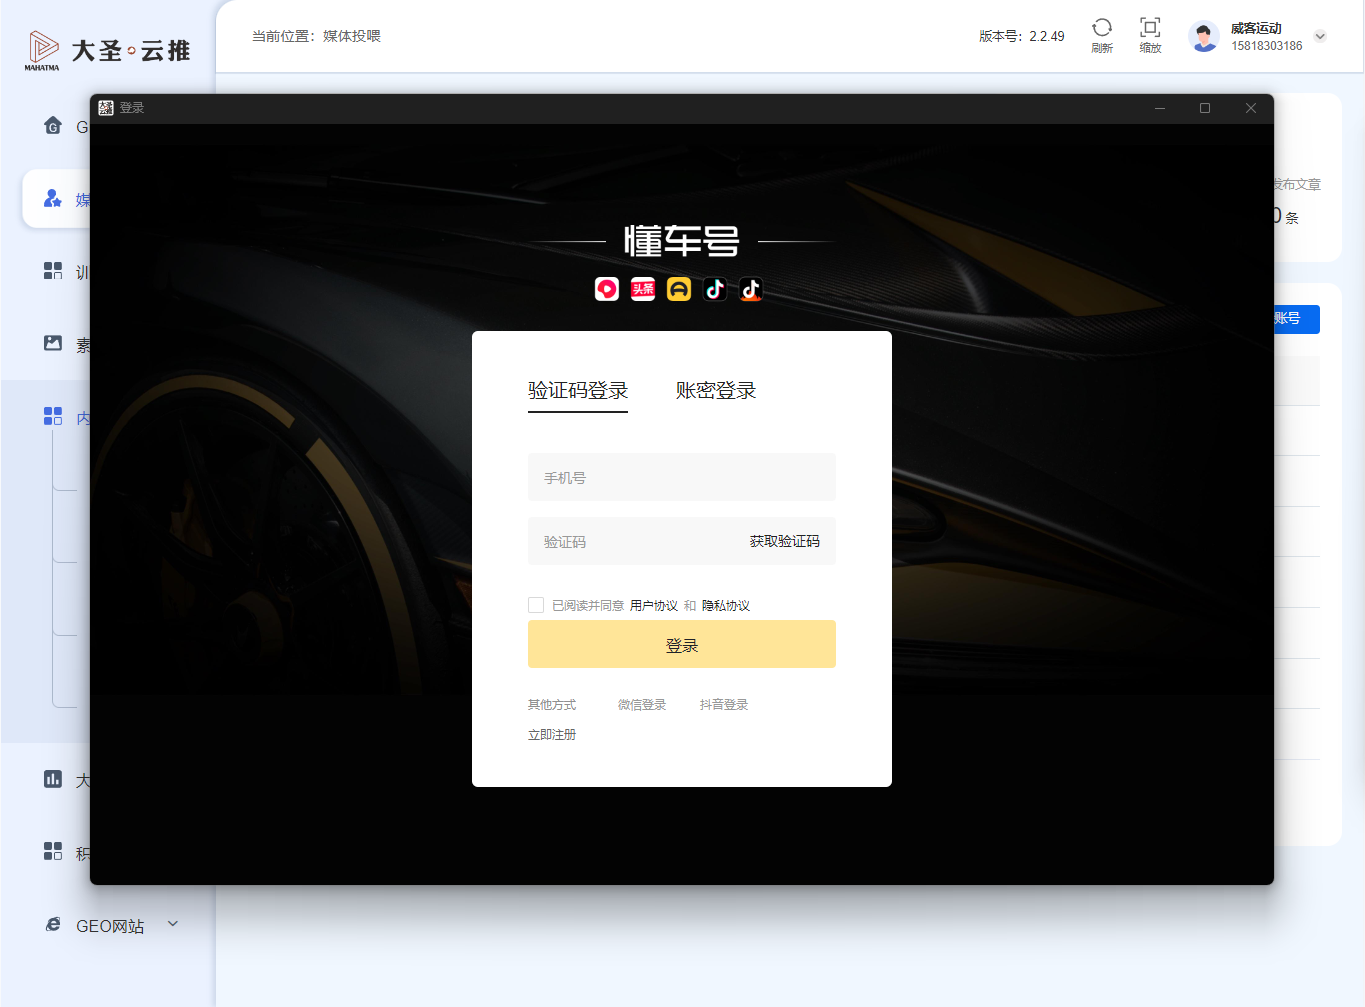Click the bar chart icon in sidebar

(53, 779)
